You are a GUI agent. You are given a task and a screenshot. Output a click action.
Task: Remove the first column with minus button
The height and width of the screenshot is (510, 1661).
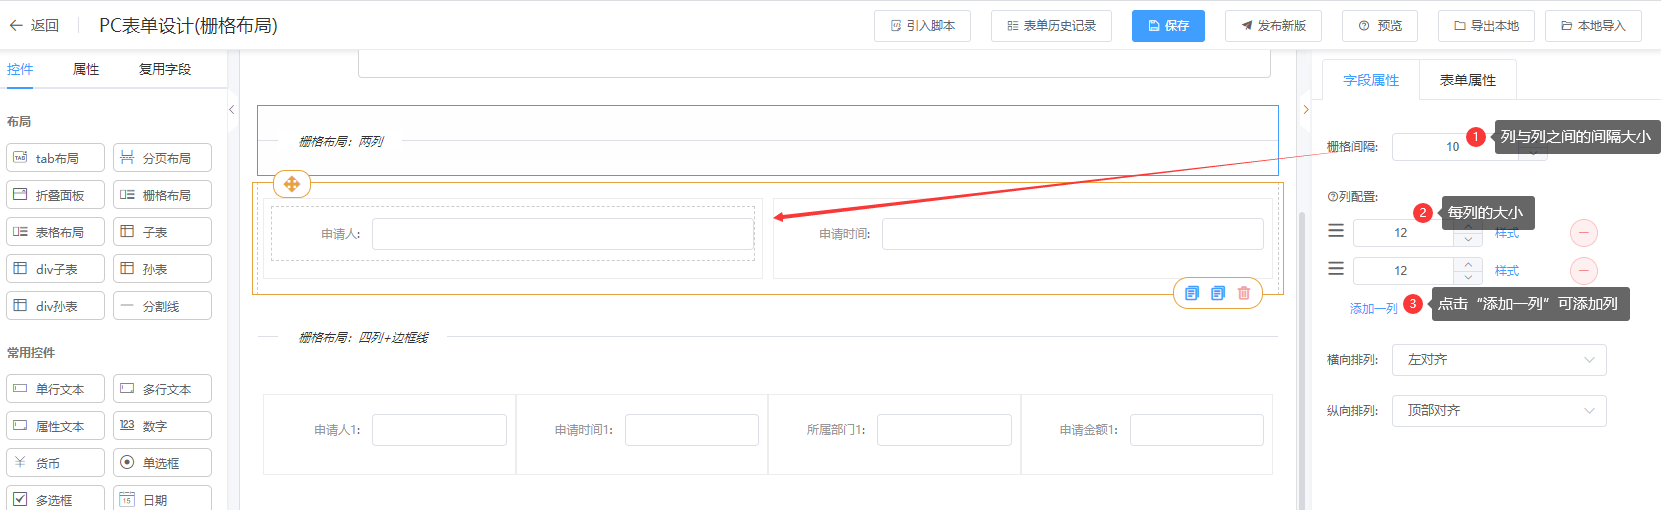(1584, 233)
